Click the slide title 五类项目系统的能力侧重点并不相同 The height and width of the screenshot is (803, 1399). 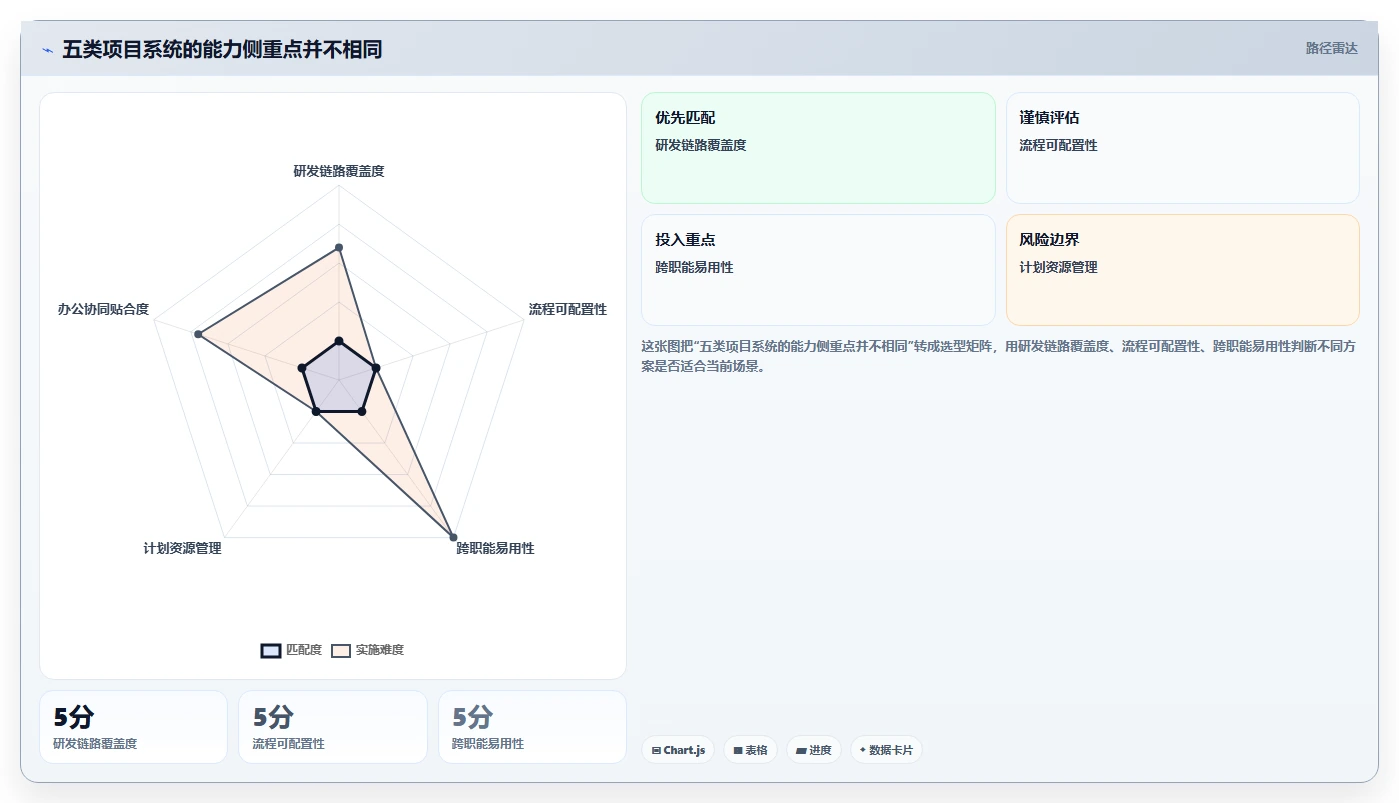point(222,49)
